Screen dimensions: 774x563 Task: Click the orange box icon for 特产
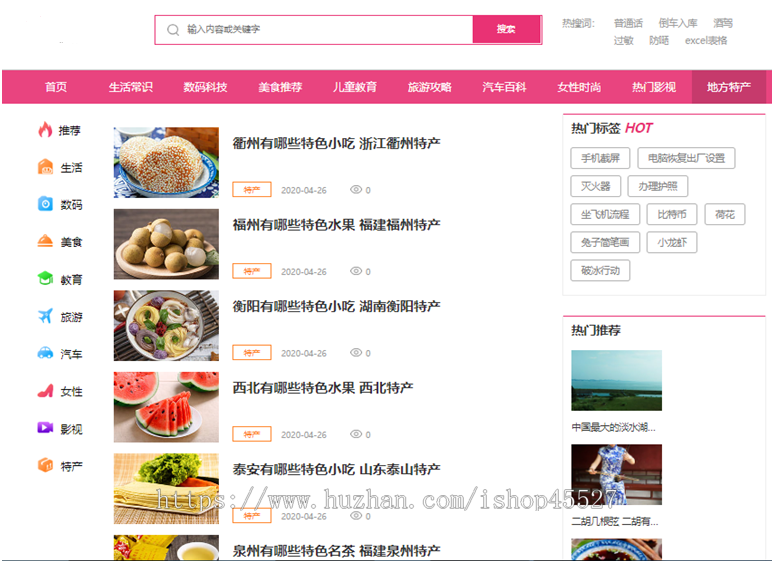pyautogui.click(x=45, y=465)
